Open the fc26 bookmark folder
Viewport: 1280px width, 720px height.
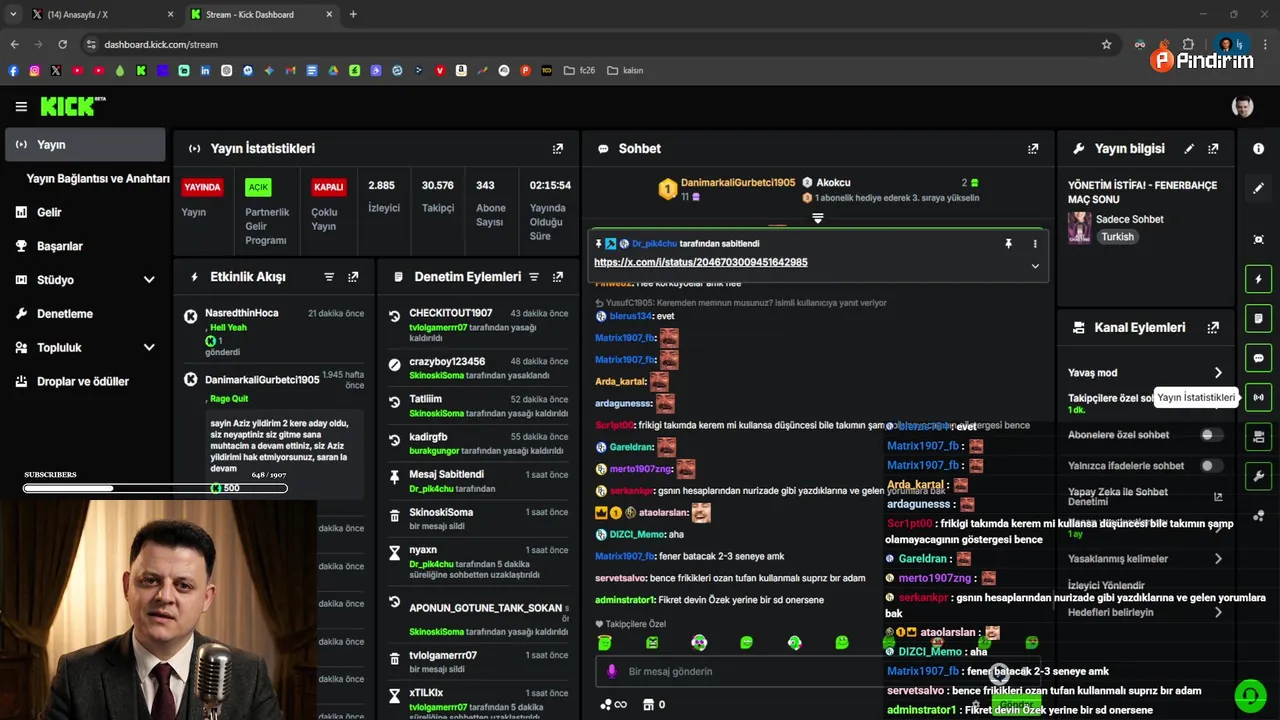tap(580, 71)
